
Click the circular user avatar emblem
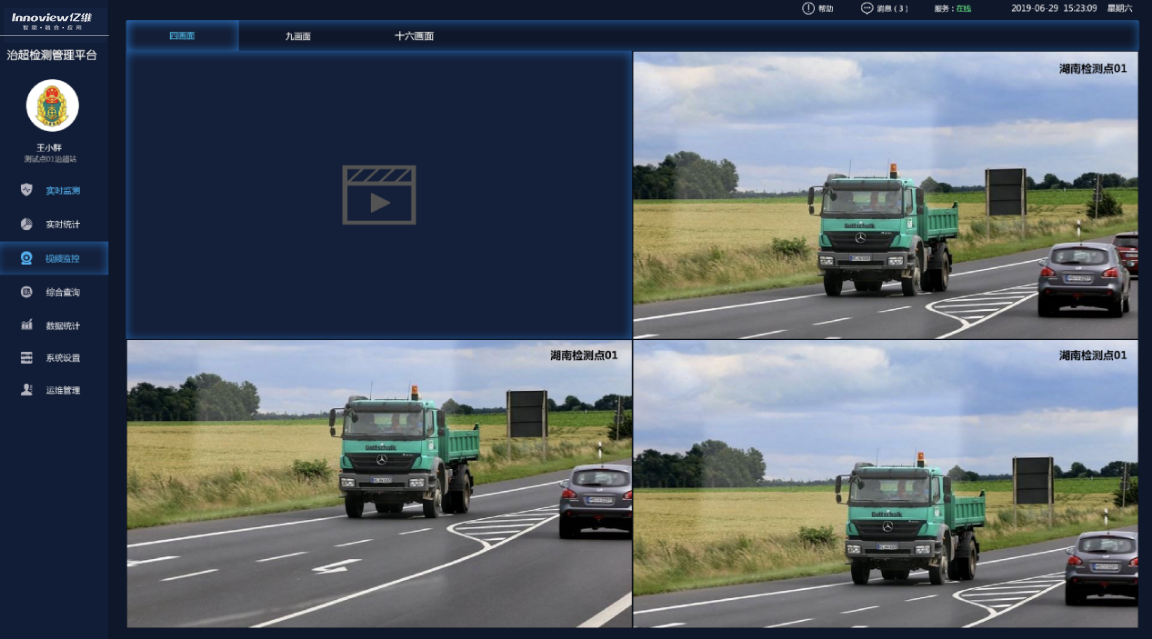(x=52, y=106)
